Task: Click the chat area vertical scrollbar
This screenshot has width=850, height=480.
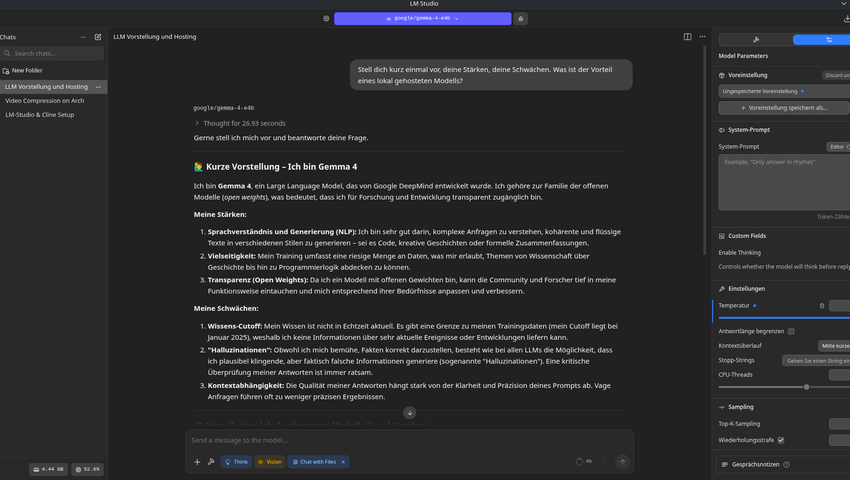Action: 705,150
